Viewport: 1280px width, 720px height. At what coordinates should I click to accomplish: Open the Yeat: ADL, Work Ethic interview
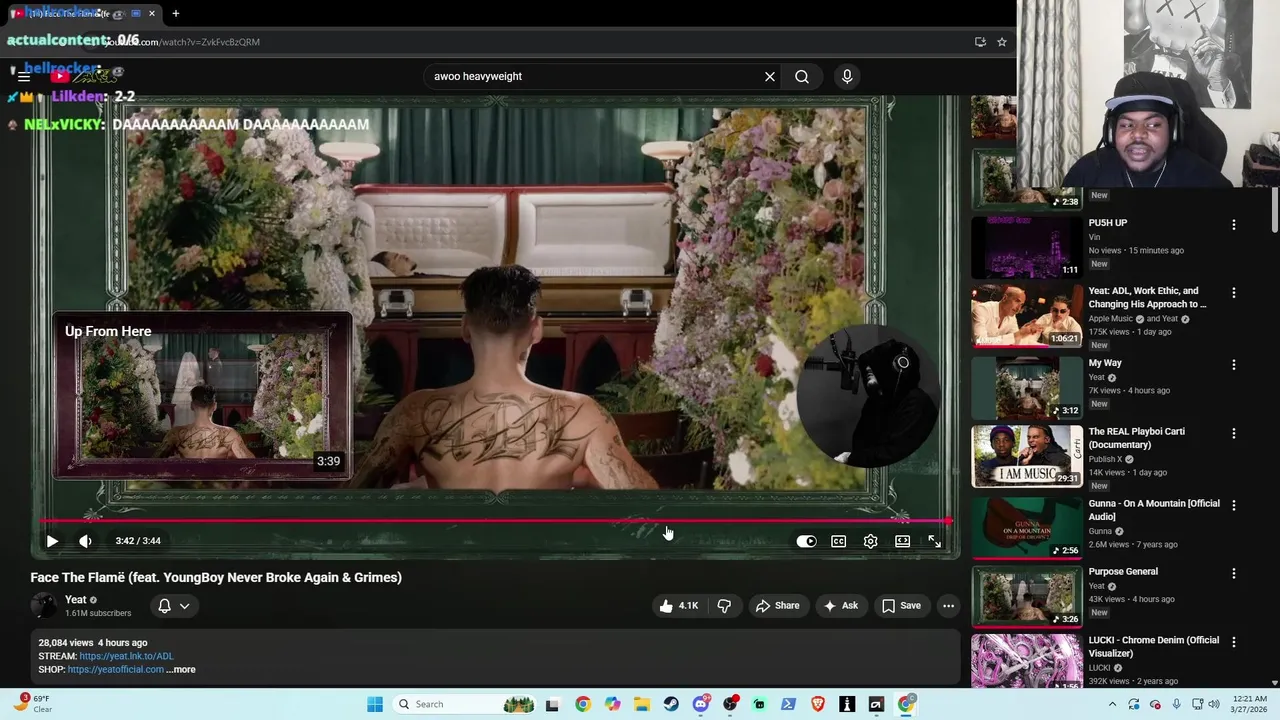click(x=1027, y=316)
